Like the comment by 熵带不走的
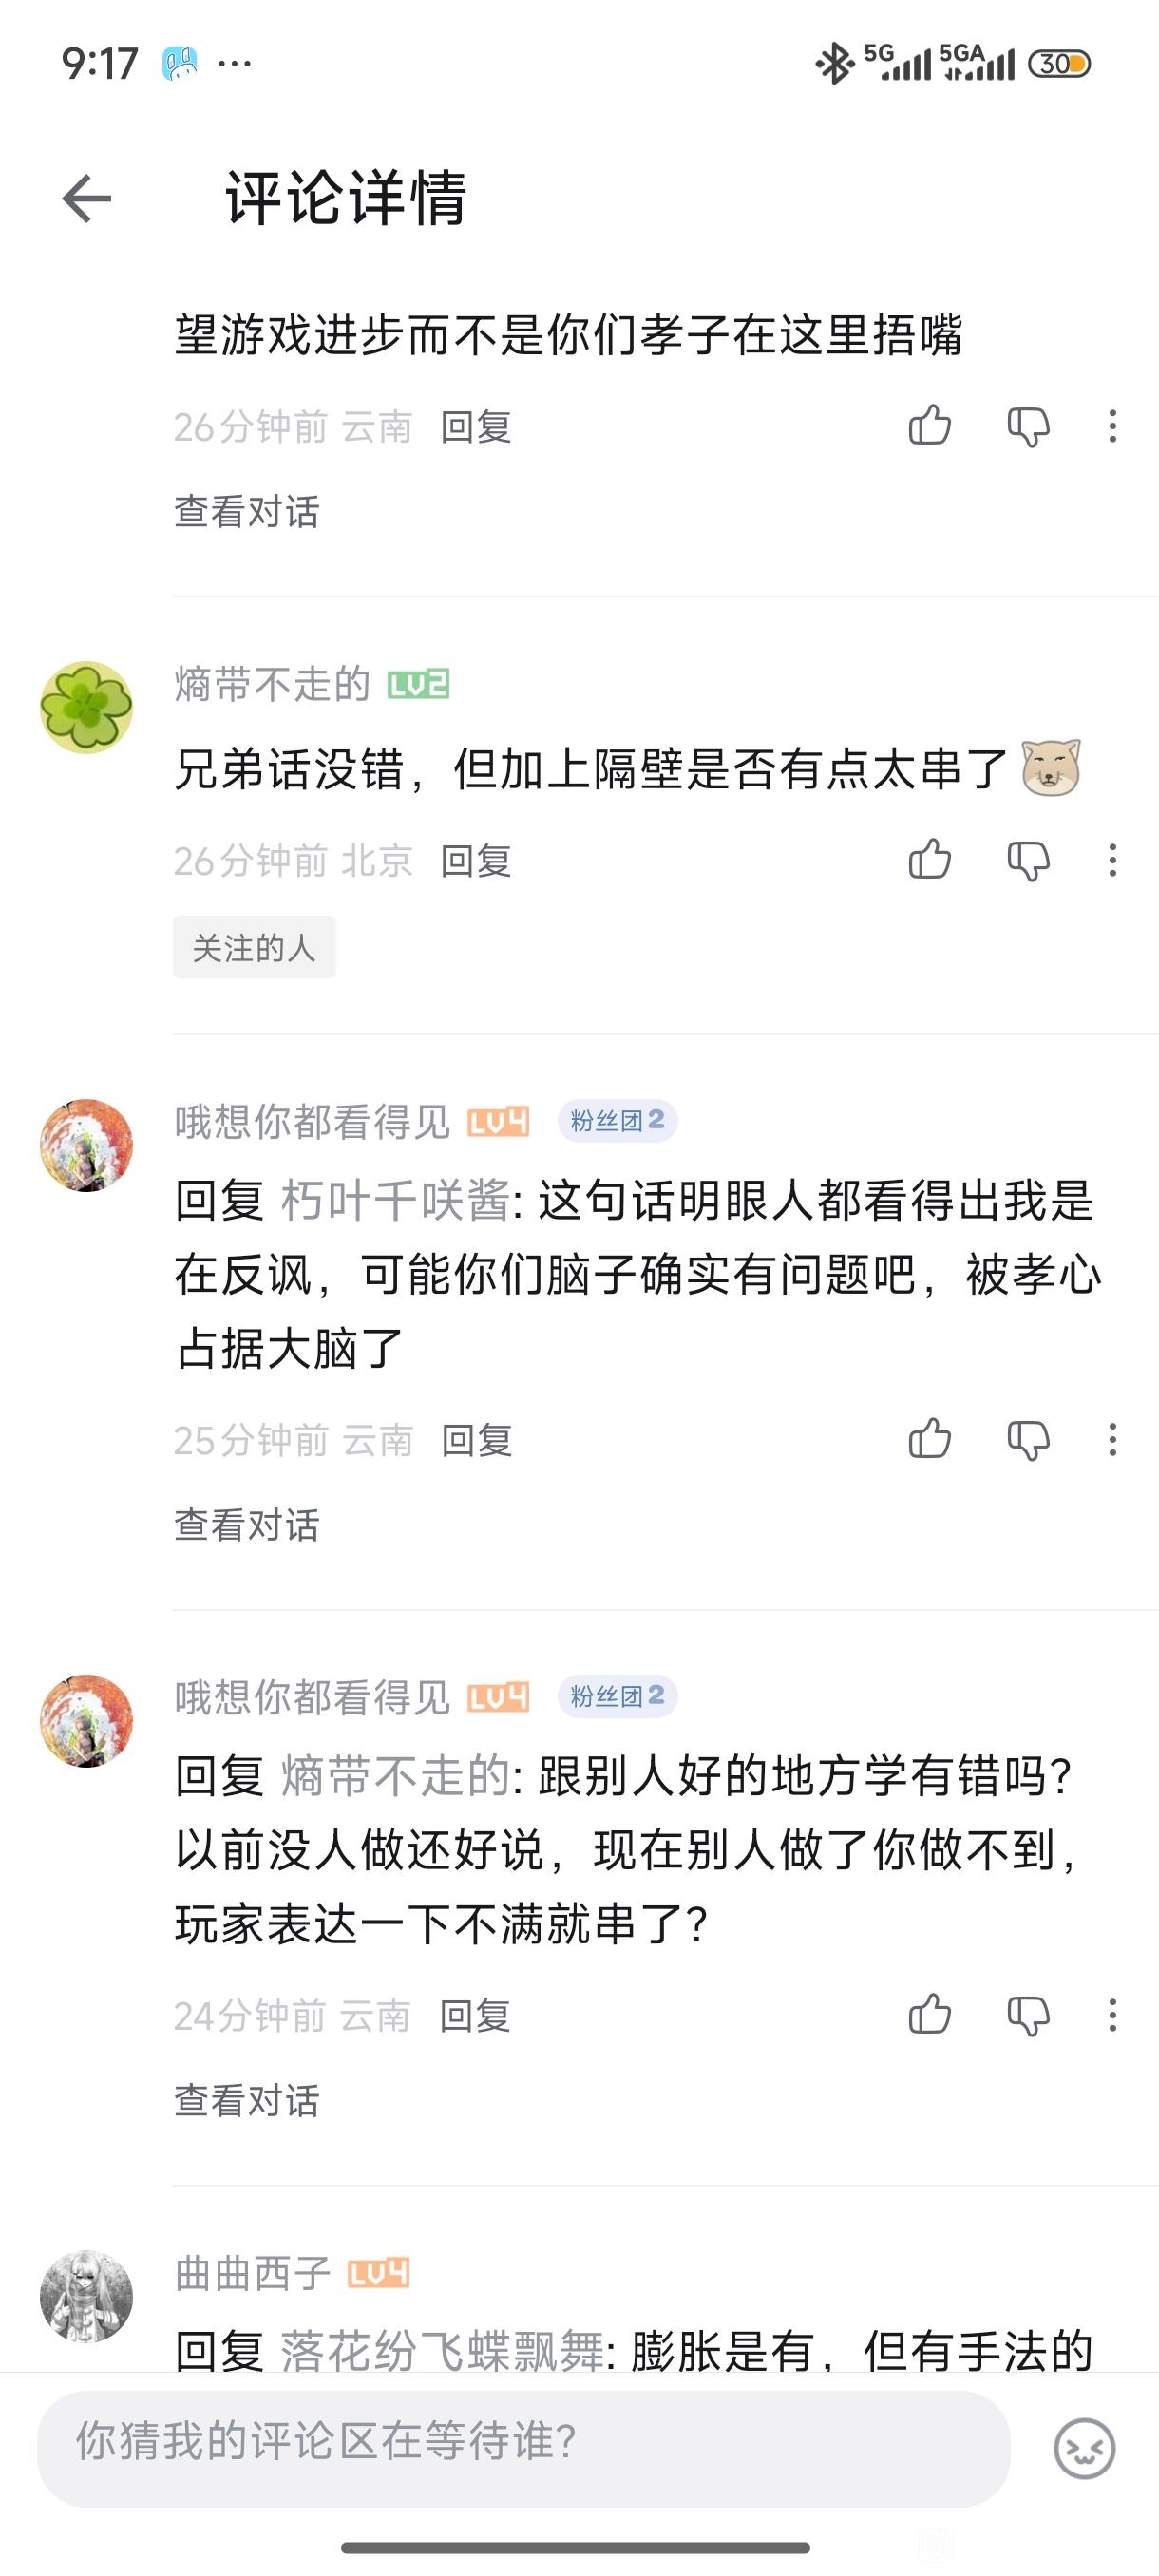The width and height of the screenshot is (1159, 2576). 929,860
